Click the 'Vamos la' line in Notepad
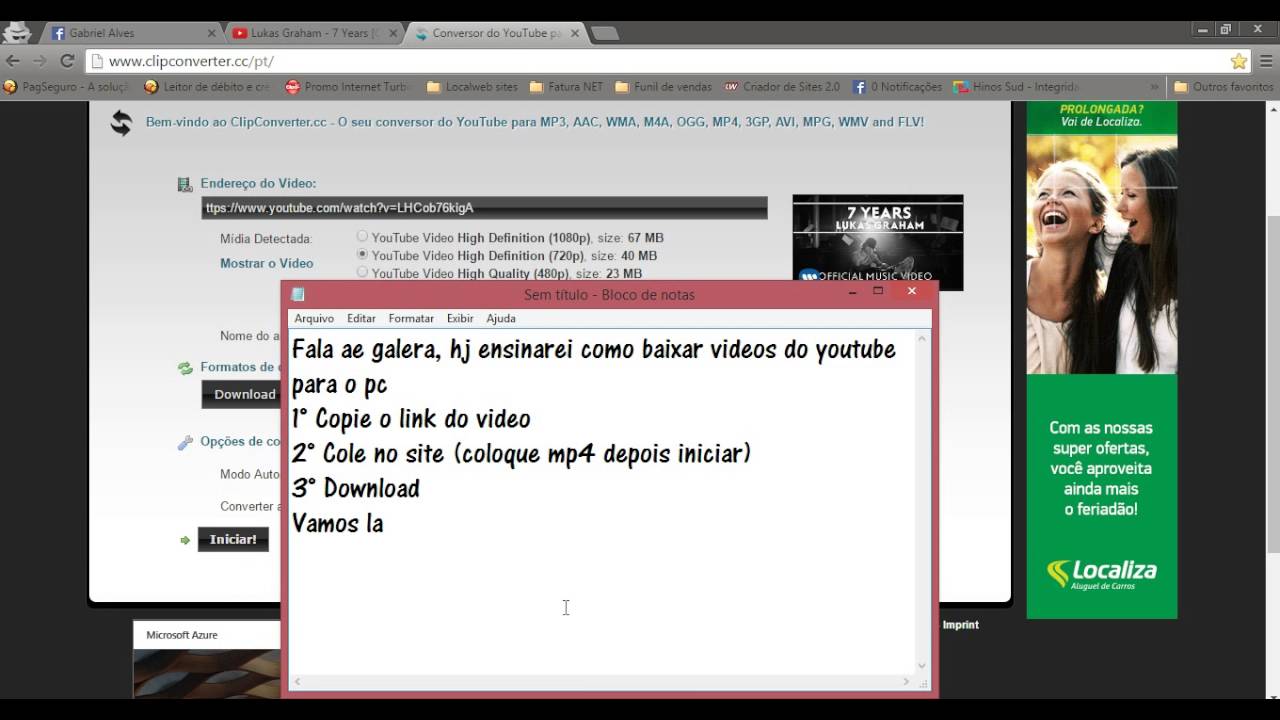 click(x=338, y=523)
